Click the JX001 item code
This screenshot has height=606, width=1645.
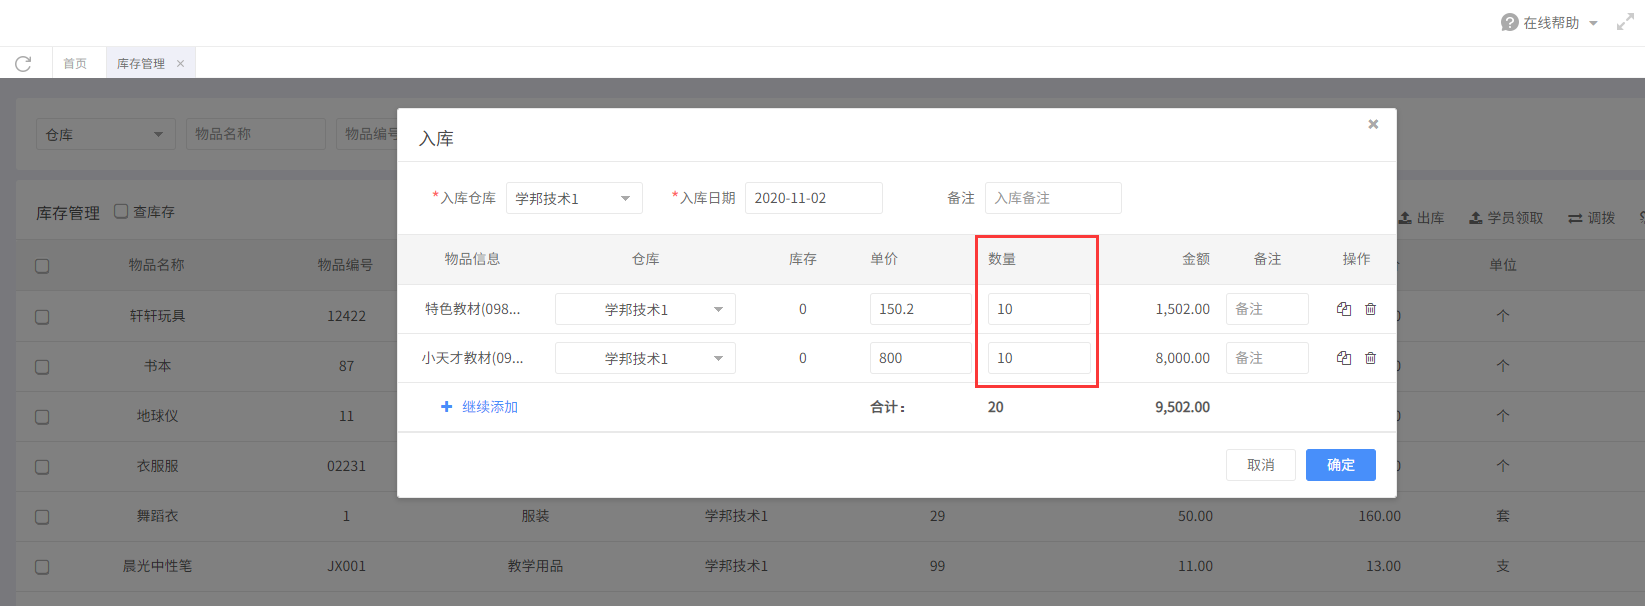346,566
